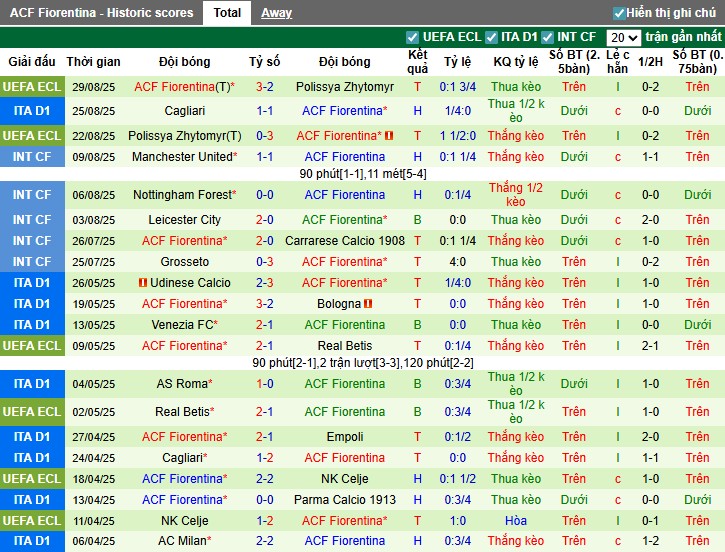Open the 20 recent matches dropdown
This screenshot has width=725, height=552.
(x=623, y=37)
